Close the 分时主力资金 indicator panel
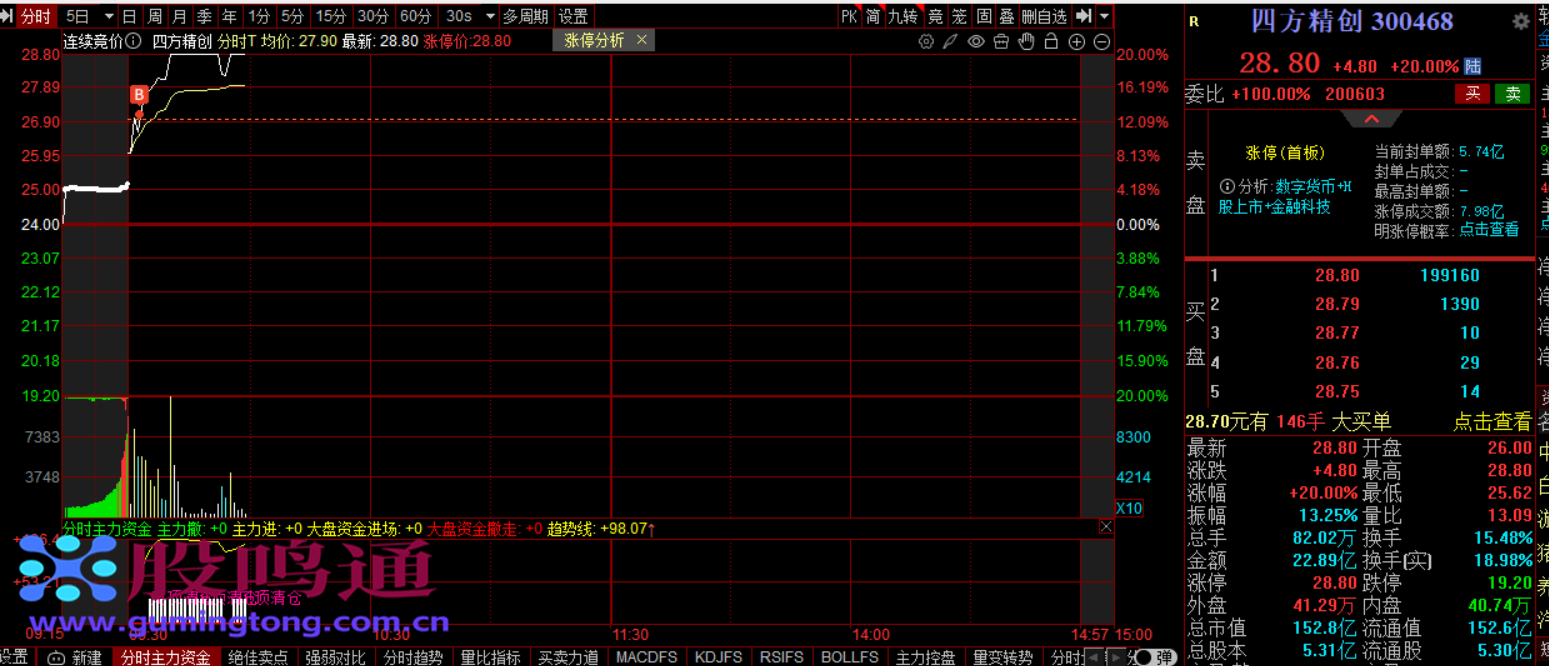 [x=1106, y=527]
